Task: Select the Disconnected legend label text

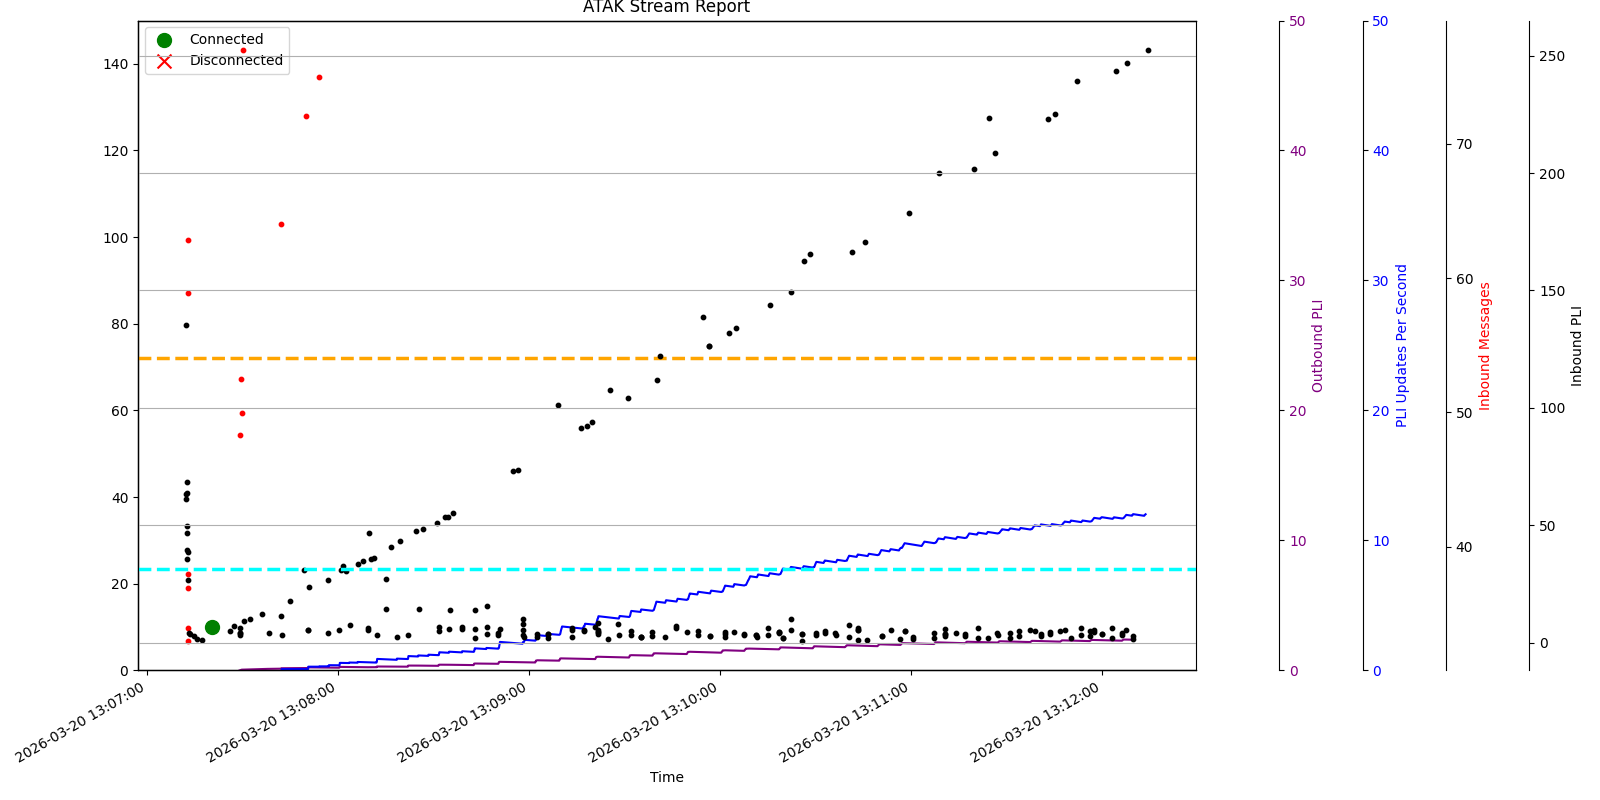Action: [x=236, y=61]
